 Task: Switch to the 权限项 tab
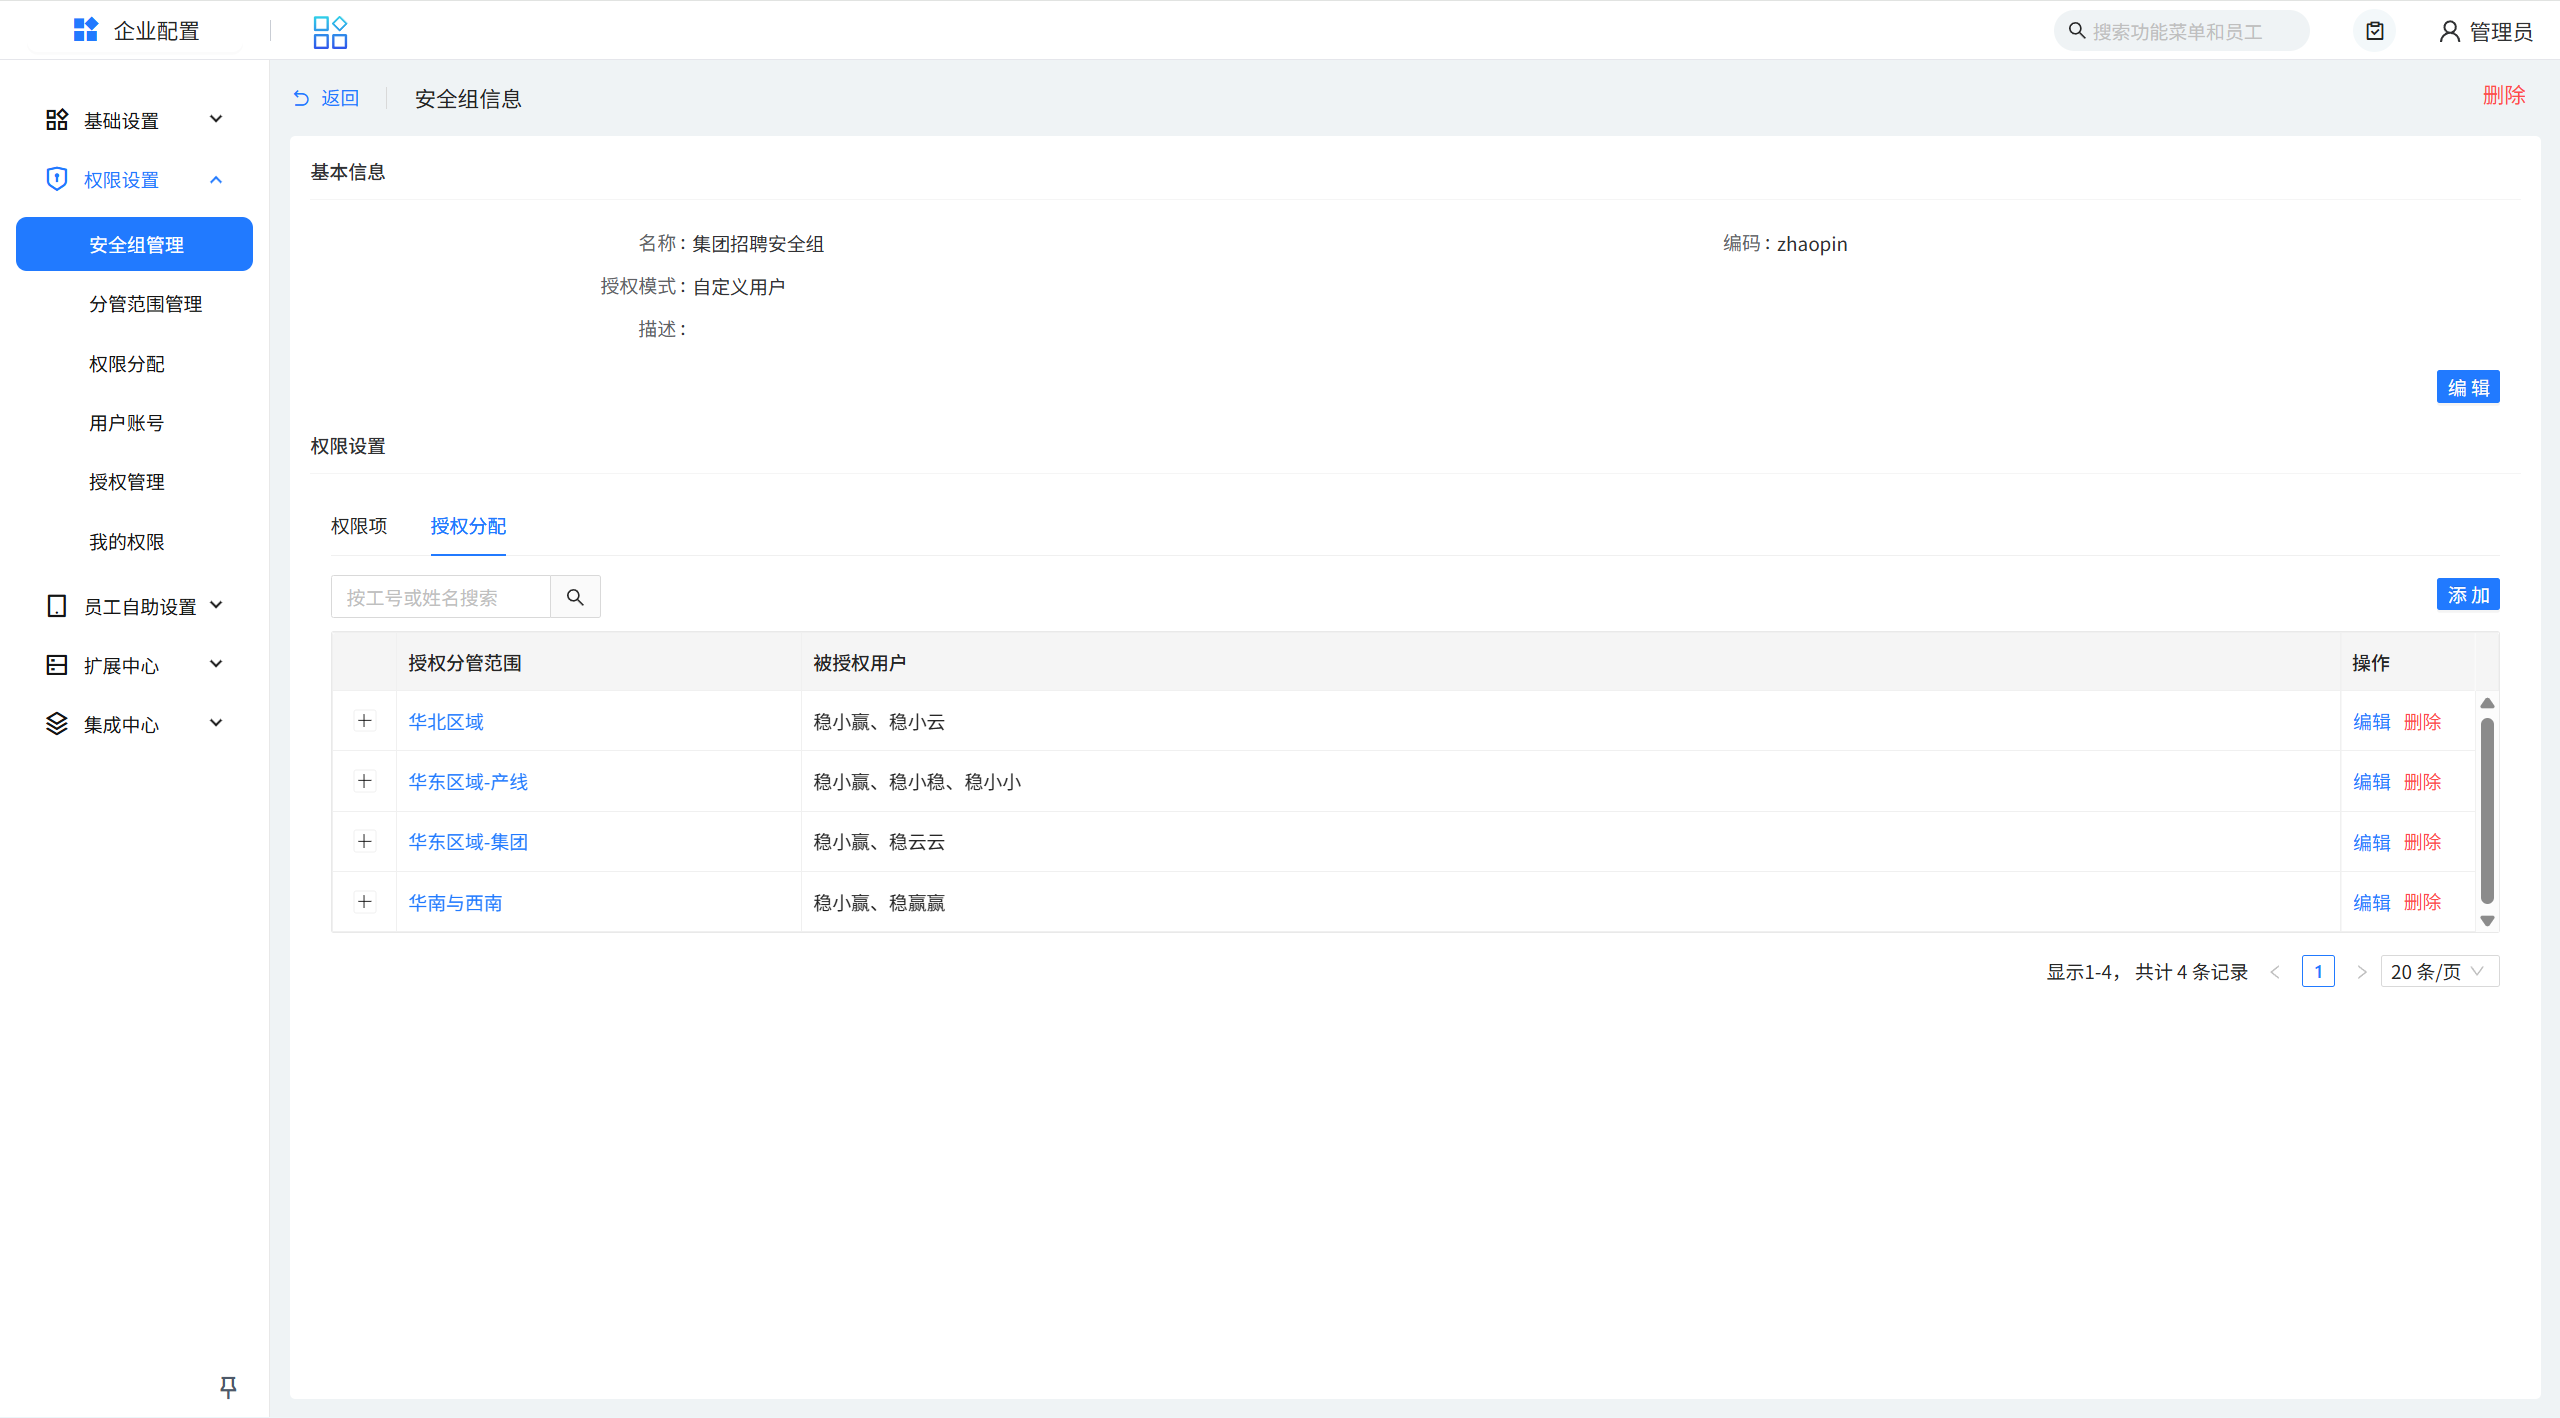pos(359,526)
